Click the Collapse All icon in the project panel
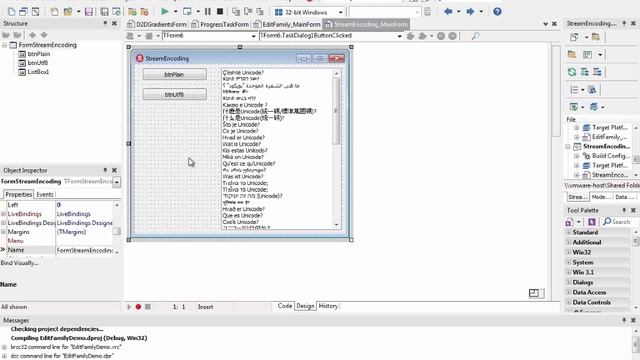The width and height of the screenshot is (640, 360). click(x=597, y=72)
